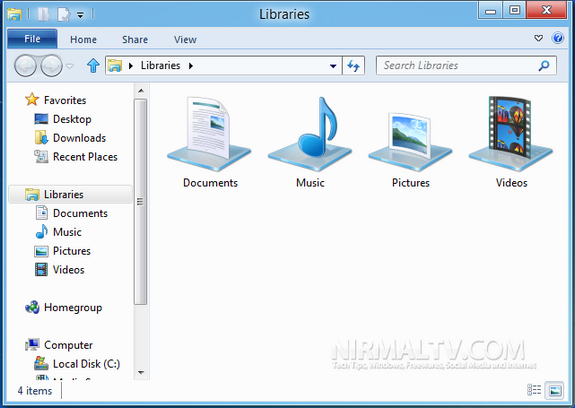Screen dimensions: 575x408
Task: Open the Customize Quick Access Toolbar dropdown
Action: click(x=80, y=15)
